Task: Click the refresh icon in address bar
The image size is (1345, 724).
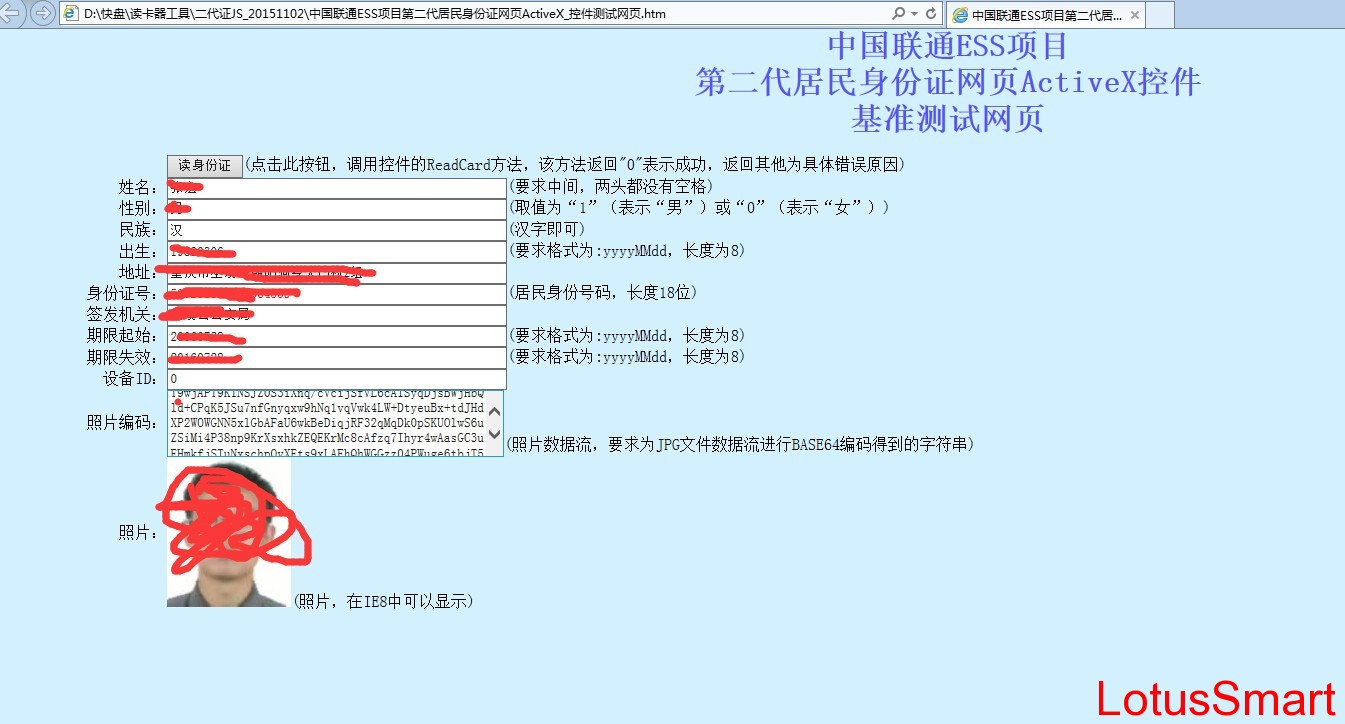Action: point(931,14)
